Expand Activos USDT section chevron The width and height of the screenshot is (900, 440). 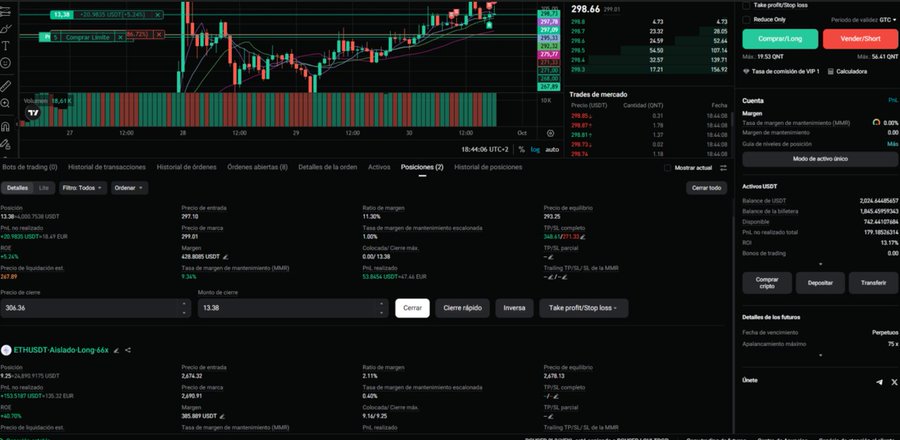[820, 264]
